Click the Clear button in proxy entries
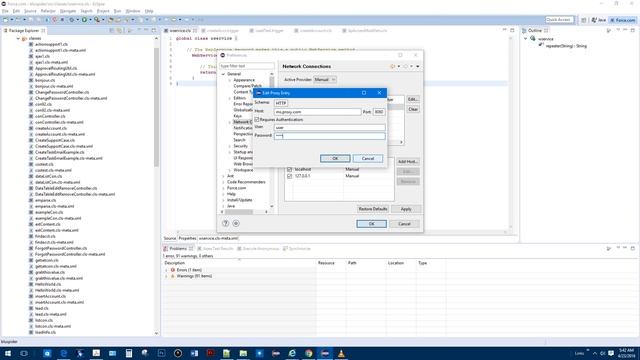This screenshot has width=640, height=360. (413, 109)
